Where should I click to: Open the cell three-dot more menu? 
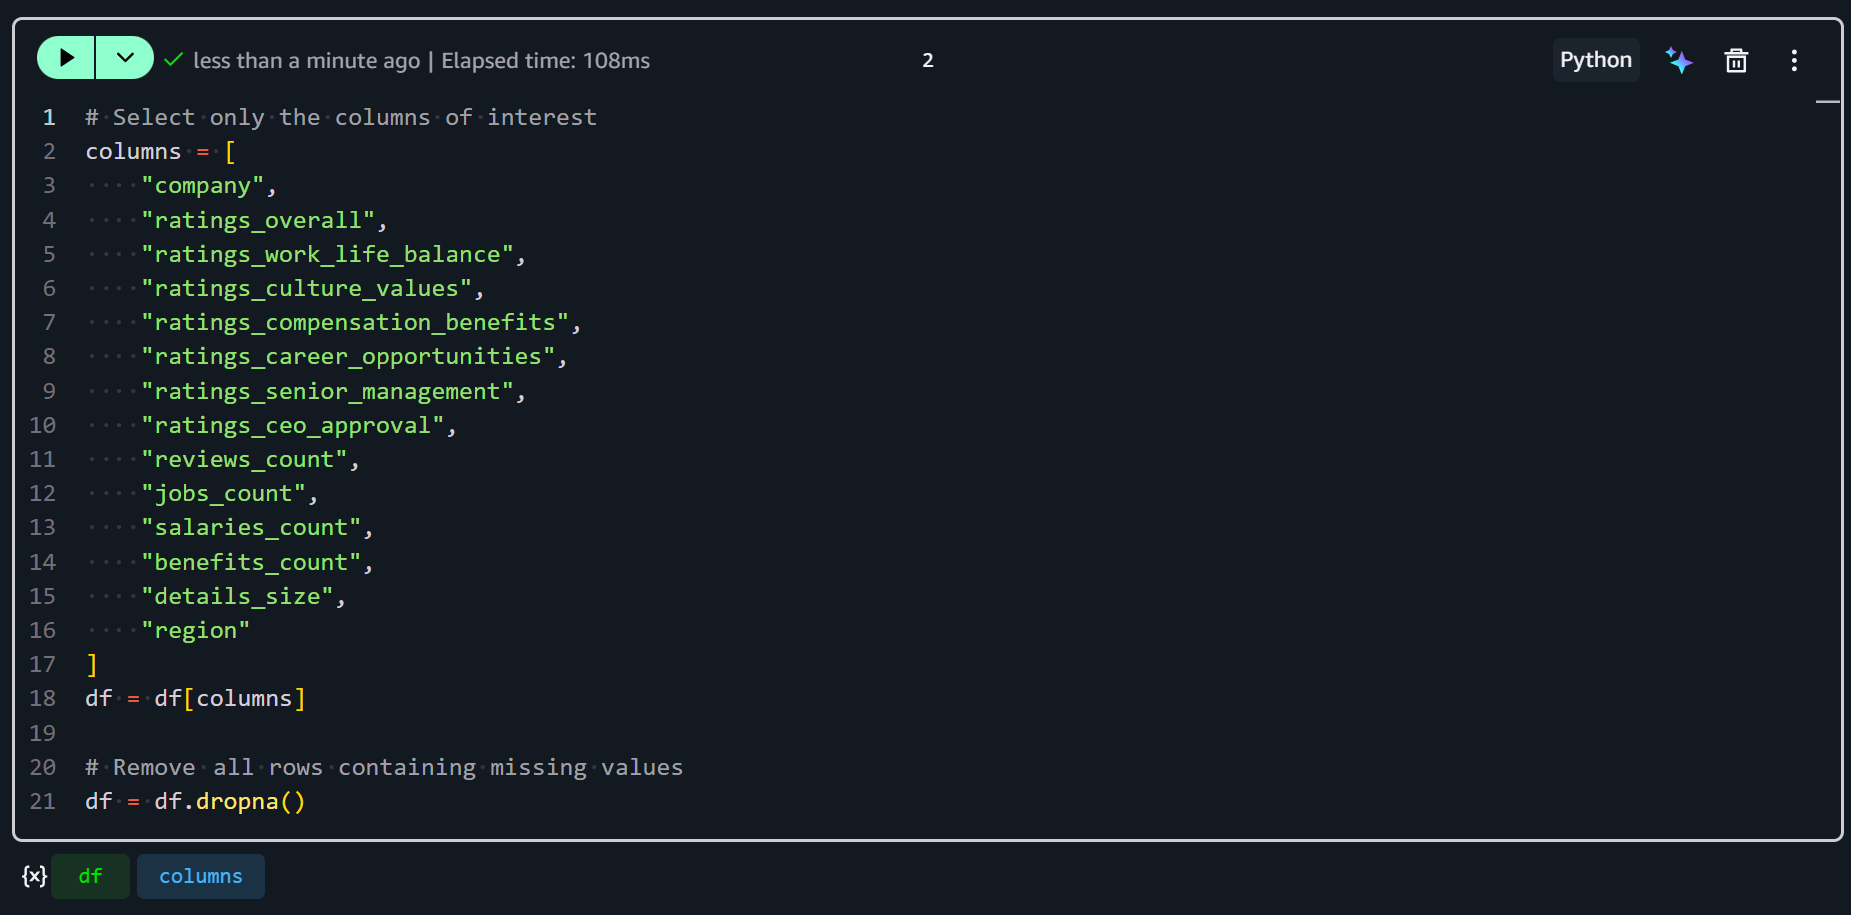click(1794, 60)
